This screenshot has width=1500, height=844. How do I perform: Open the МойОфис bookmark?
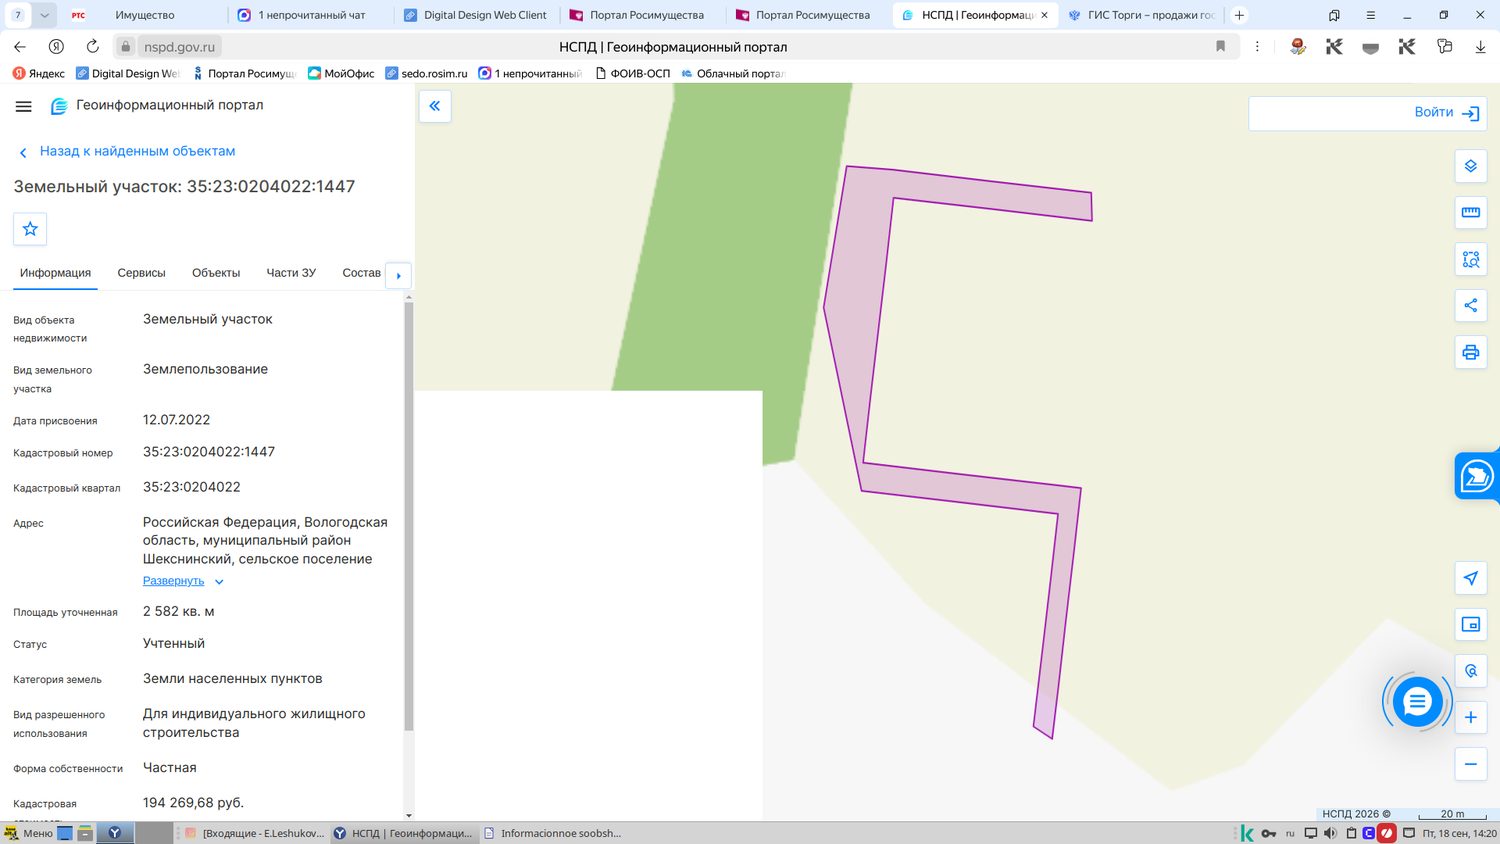click(341, 73)
